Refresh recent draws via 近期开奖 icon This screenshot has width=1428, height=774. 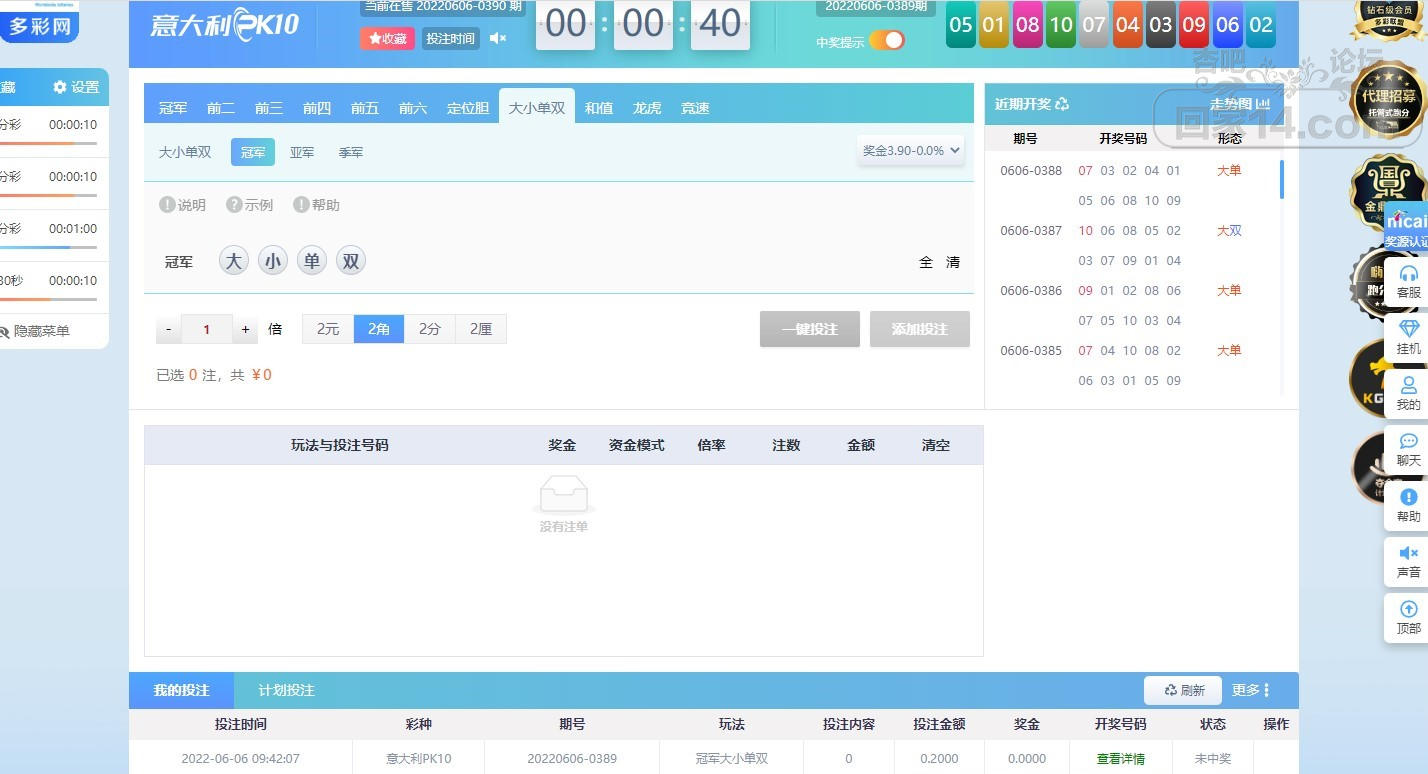(1062, 104)
